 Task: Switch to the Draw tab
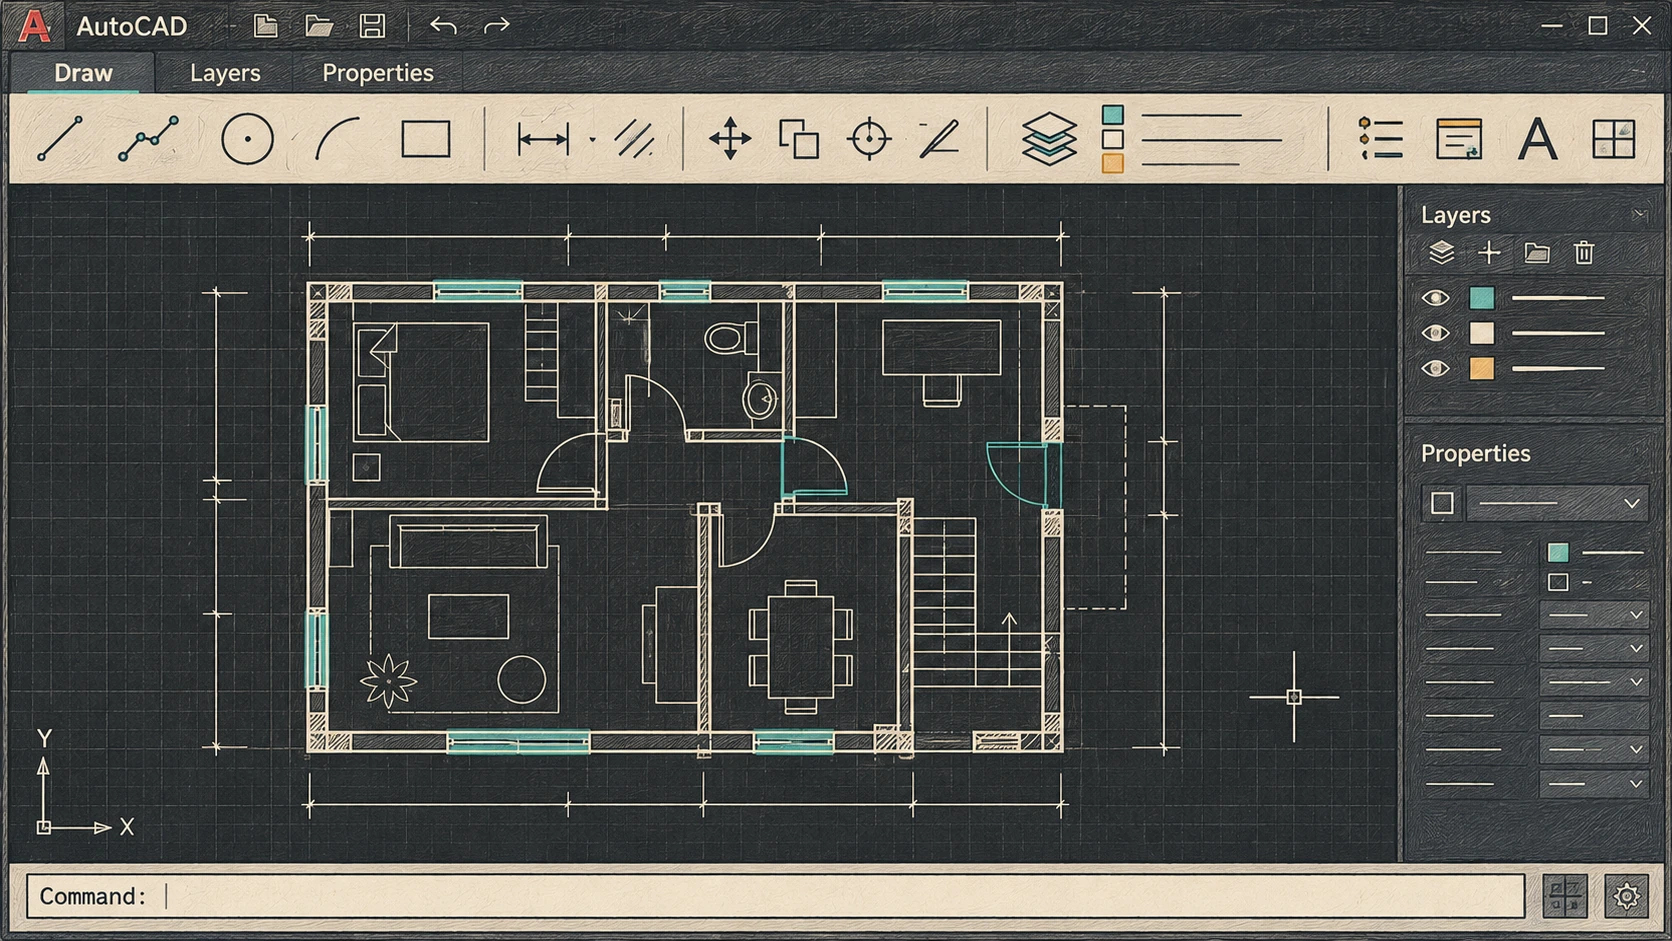pyautogui.click(x=83, y=73)
